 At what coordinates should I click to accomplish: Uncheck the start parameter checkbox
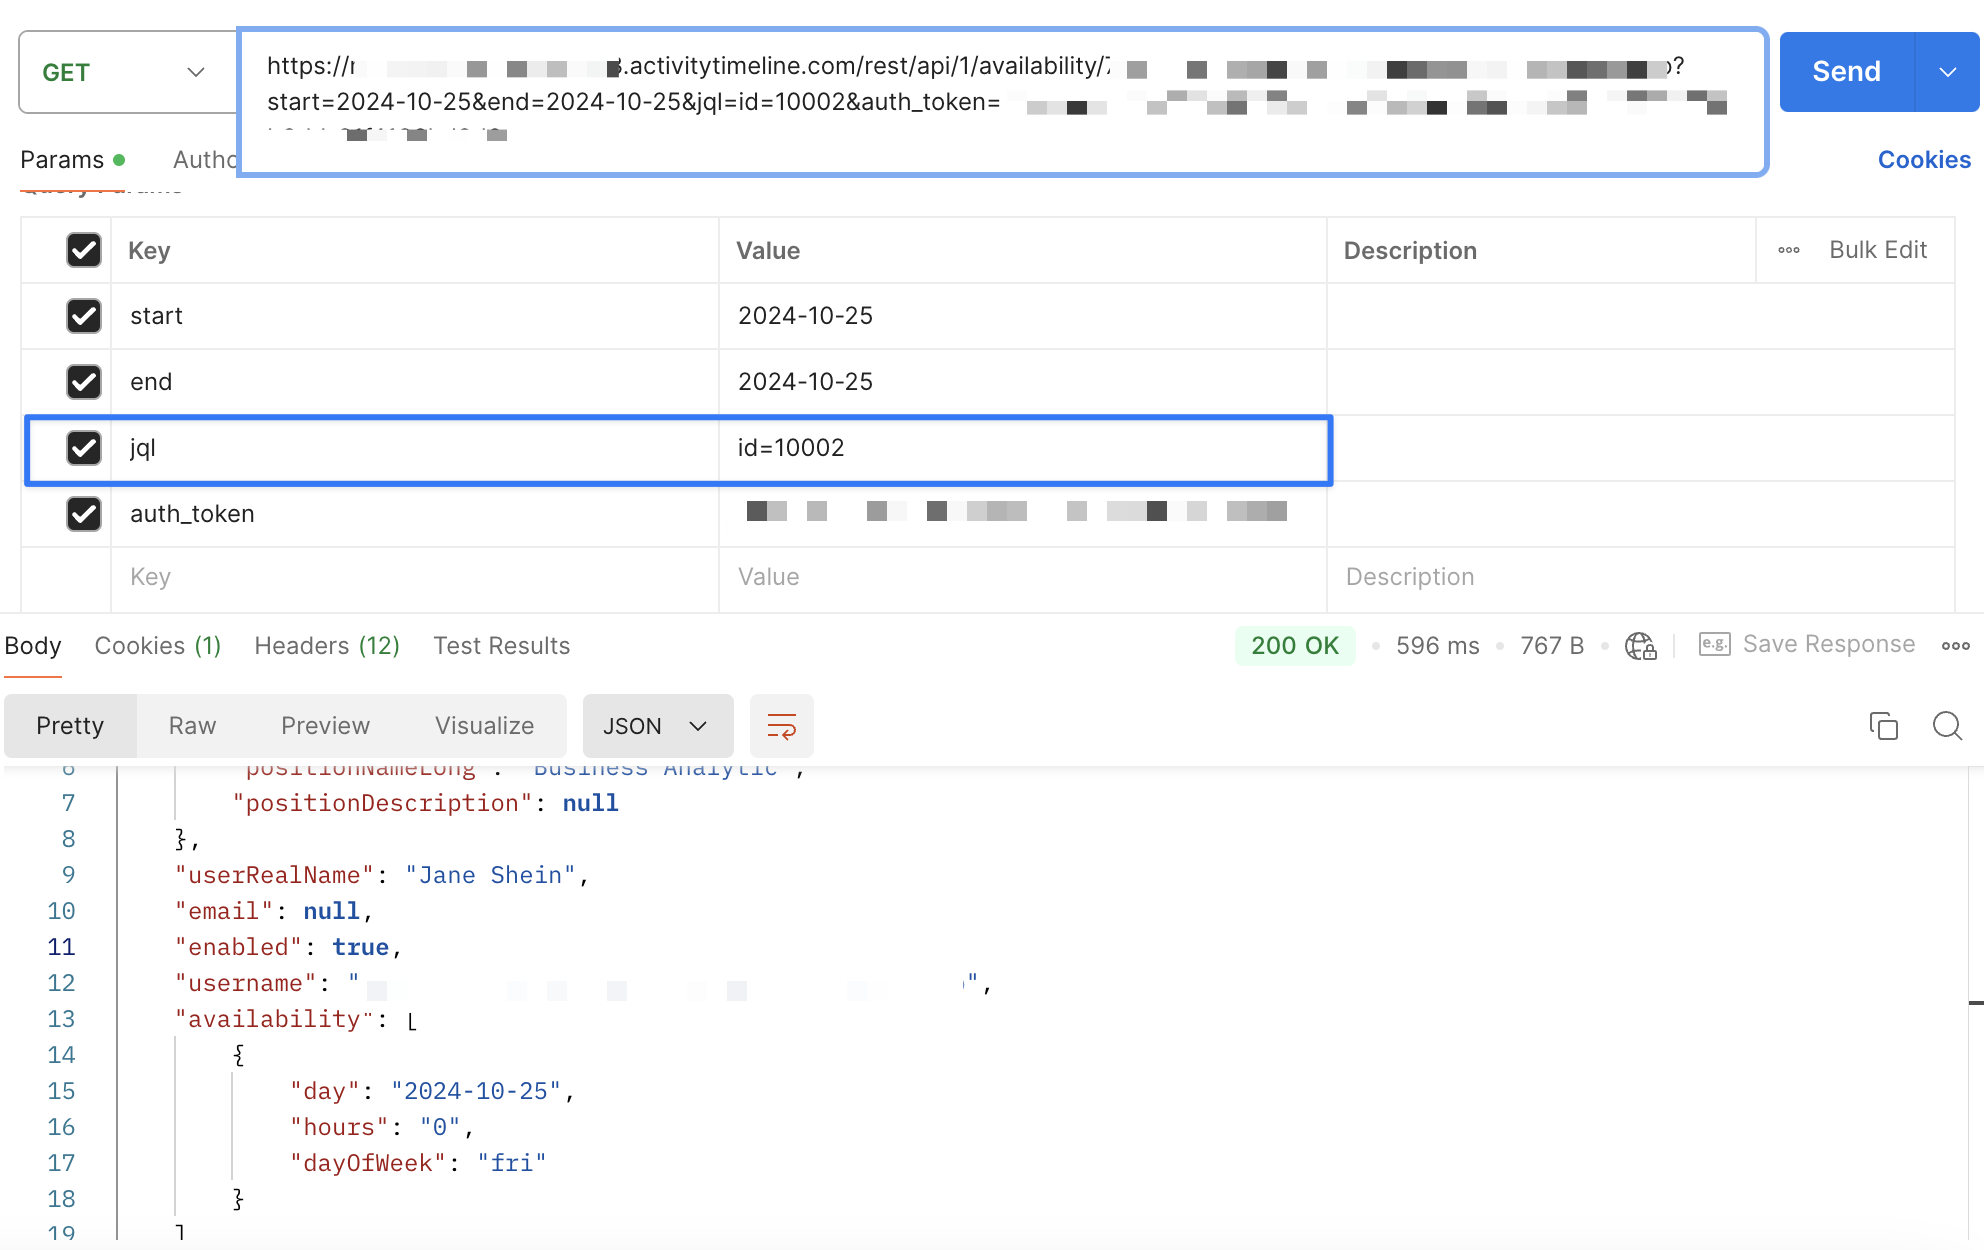(x=84, y=316)
